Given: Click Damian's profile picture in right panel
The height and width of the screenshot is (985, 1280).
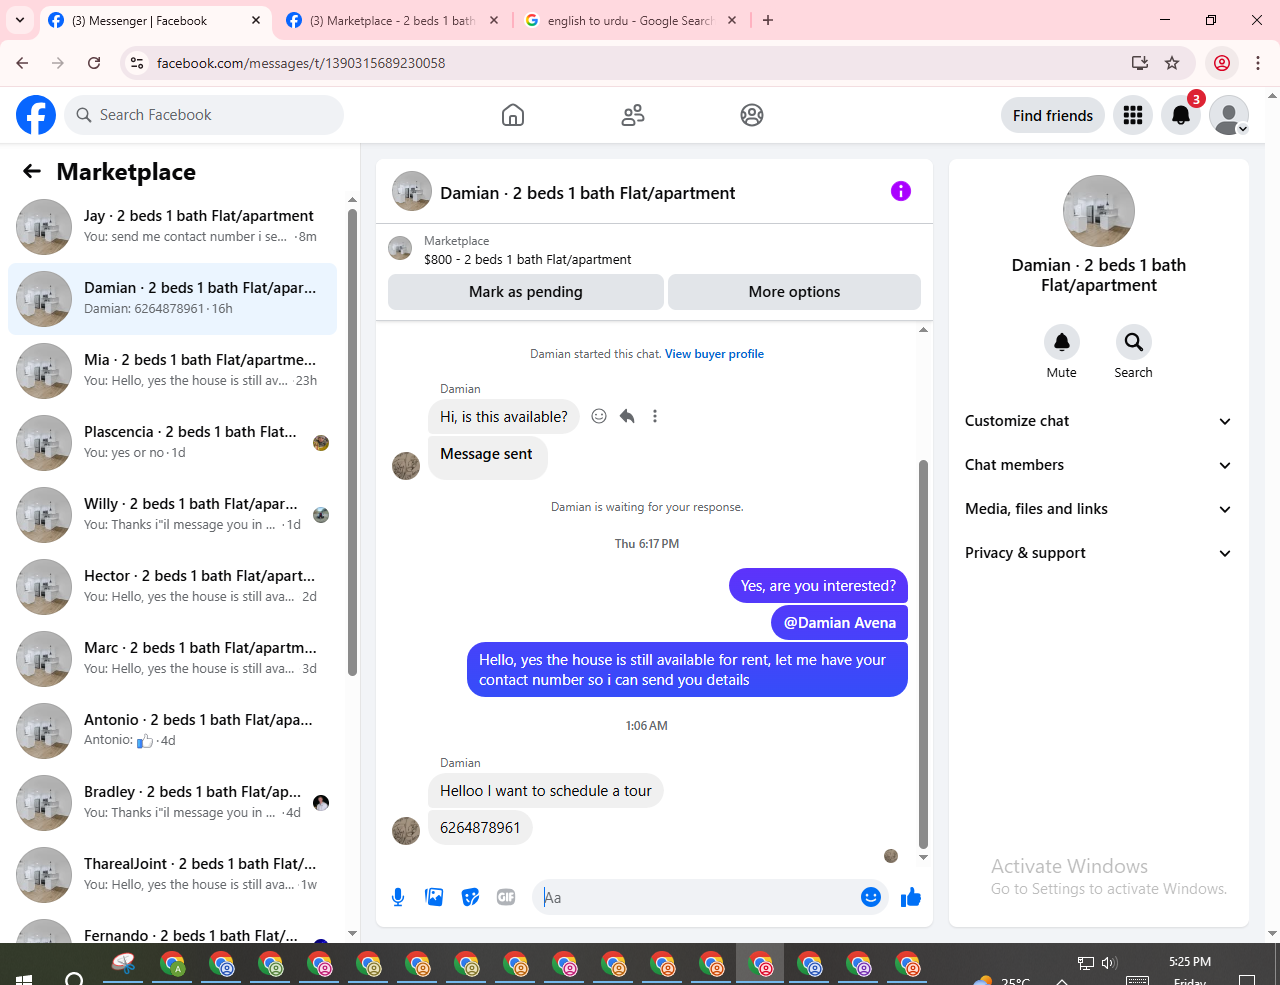Looking at the screenshot, I should point(1099,211).
